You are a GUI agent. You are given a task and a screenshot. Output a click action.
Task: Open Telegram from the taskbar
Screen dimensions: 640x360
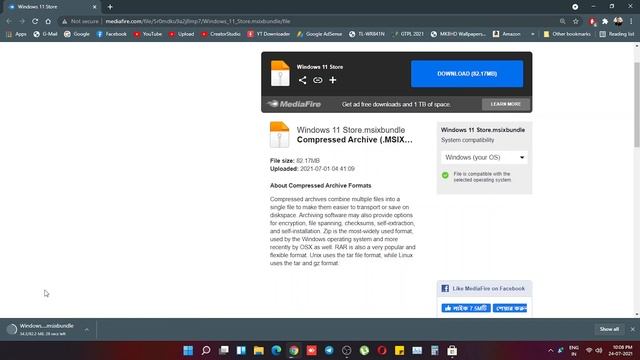(x=329, y=350)
